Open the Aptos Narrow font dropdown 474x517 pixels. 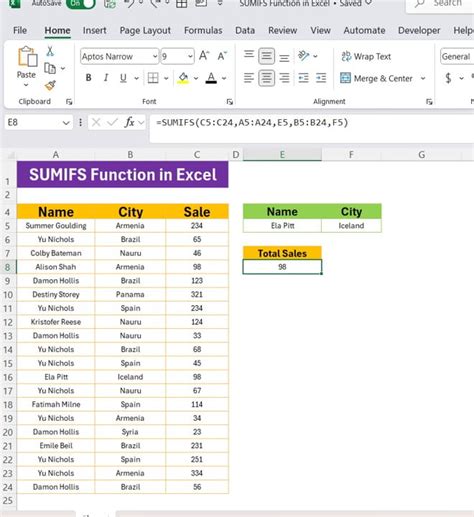pos(155,56)
